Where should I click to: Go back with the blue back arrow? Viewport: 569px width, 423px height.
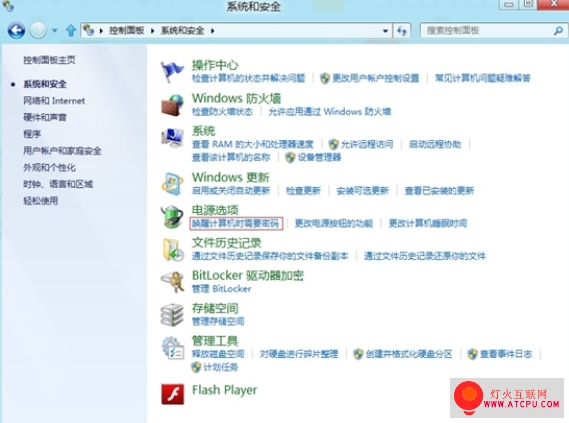click(16, 30)
